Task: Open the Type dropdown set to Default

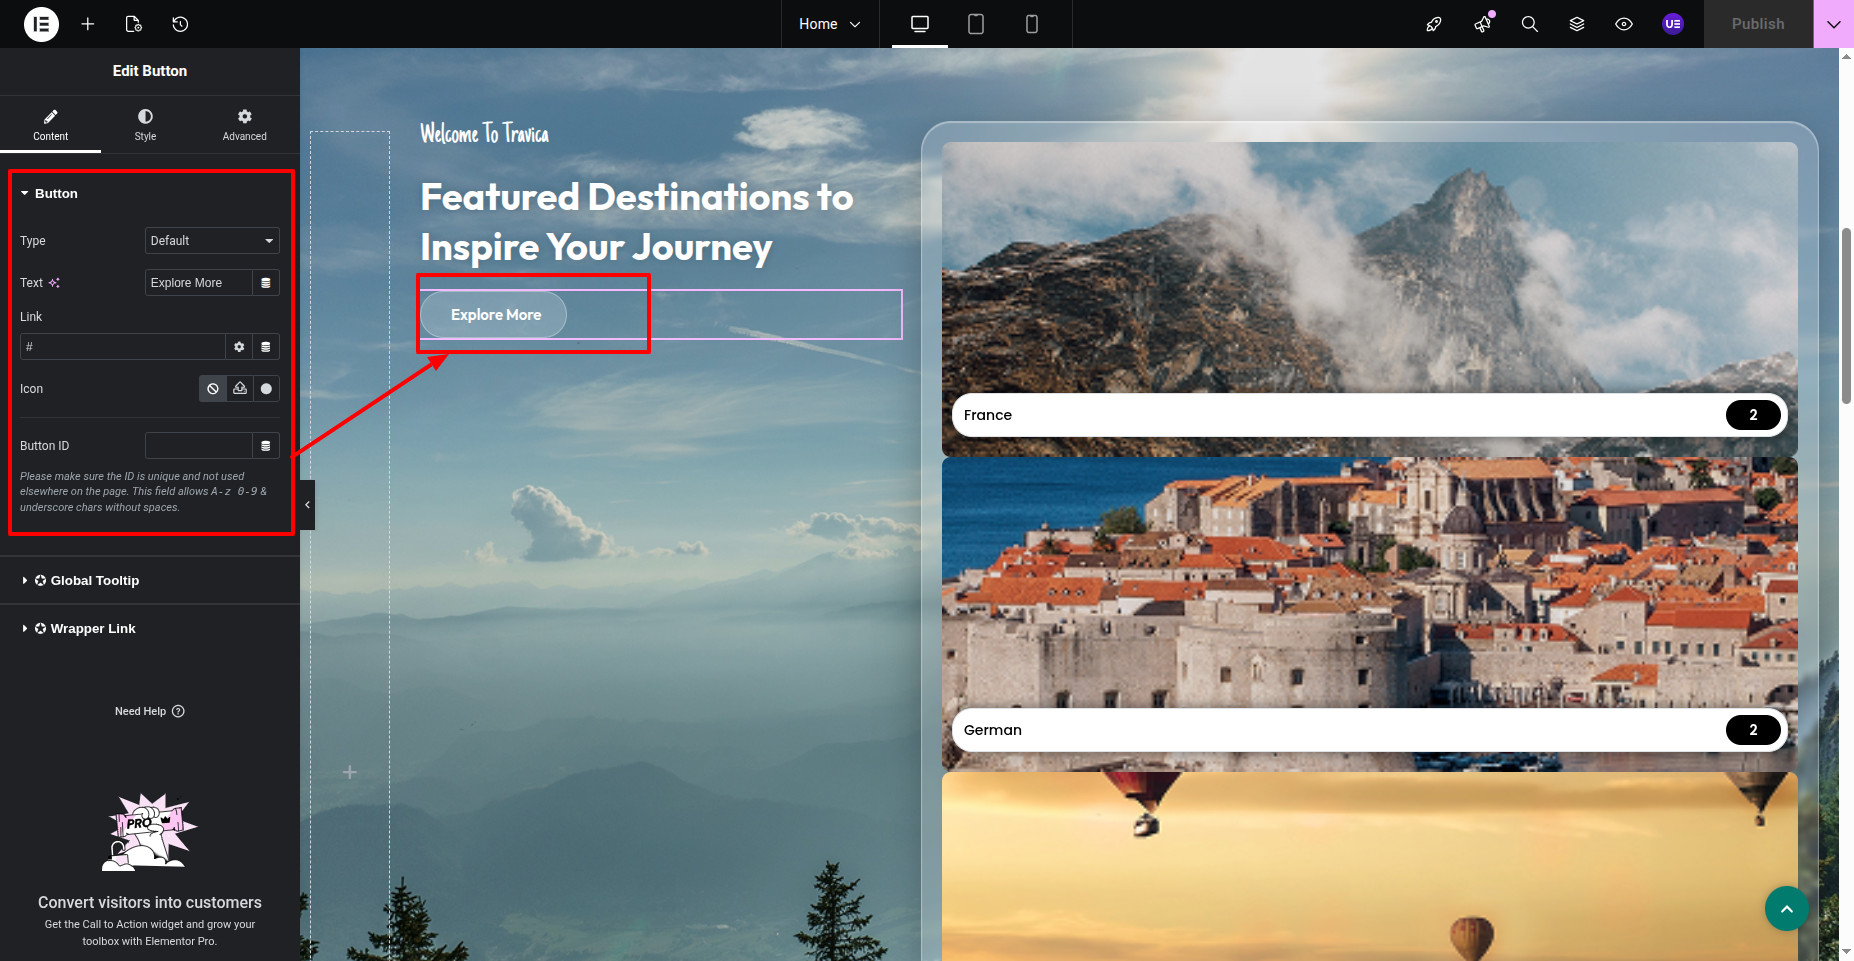Action: coord(212,241)
